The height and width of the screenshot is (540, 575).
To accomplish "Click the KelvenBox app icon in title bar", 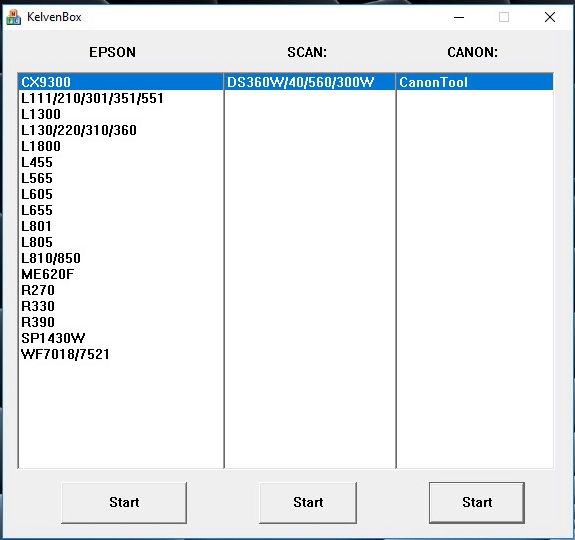I will [x=14, y=17].
